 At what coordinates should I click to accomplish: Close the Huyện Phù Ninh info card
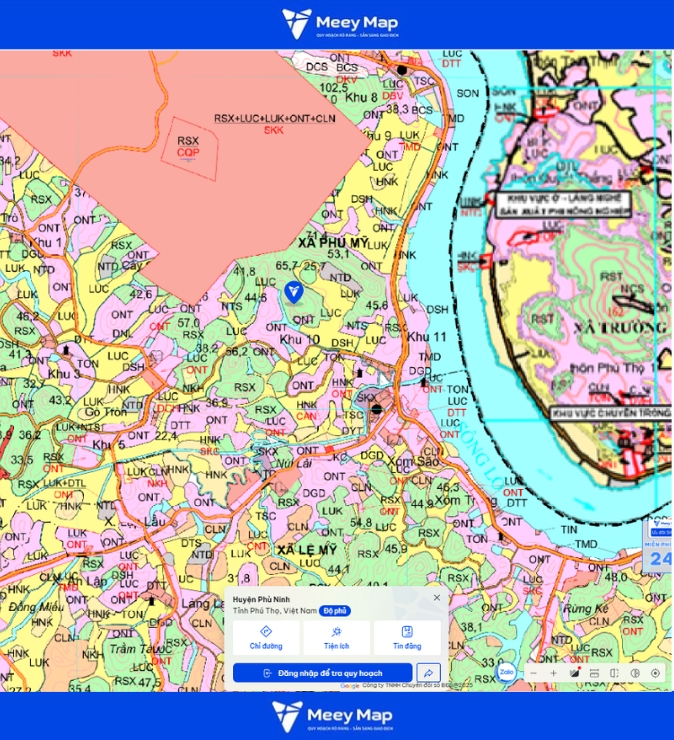[x=437, y=597]
